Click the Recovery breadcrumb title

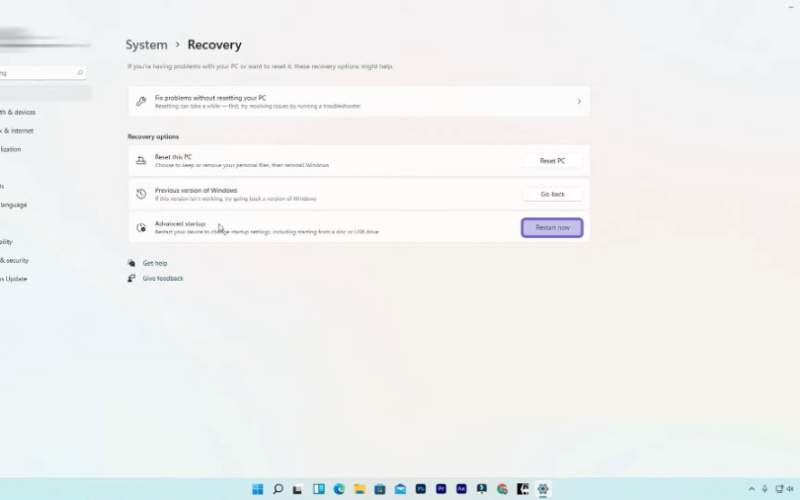click(214, 45)
